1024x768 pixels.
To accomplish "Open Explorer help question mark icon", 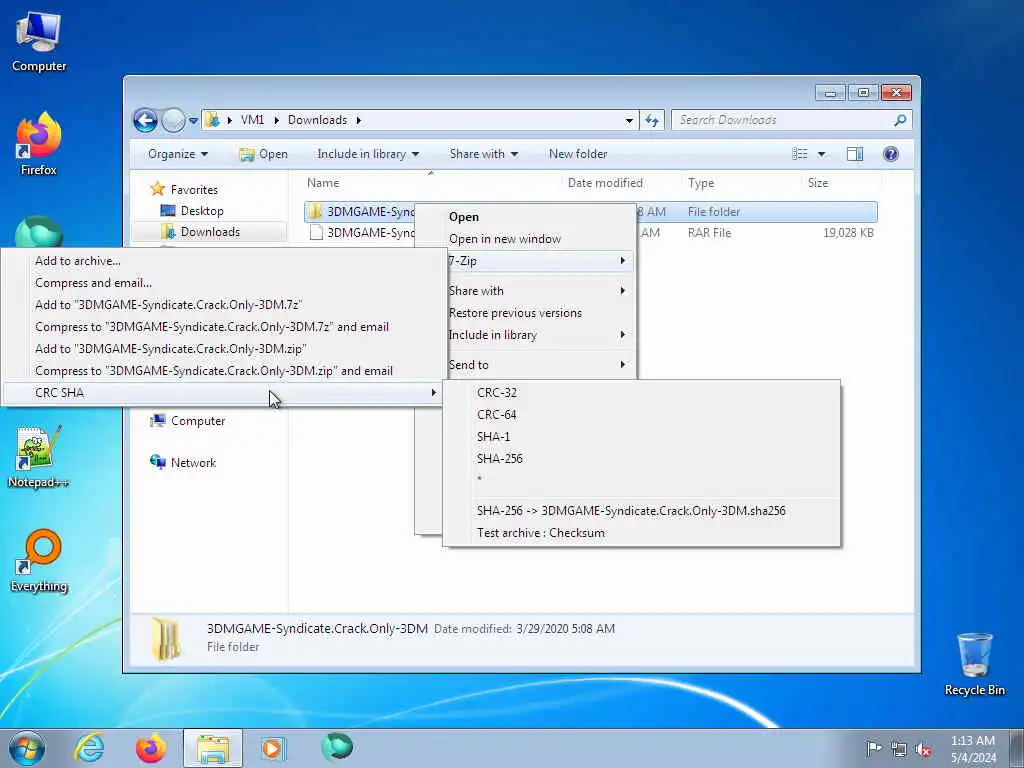I will [x=890, y=154].
